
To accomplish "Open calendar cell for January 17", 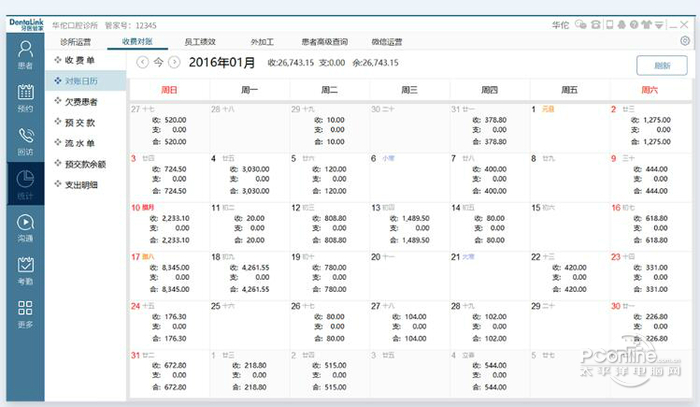I will coord(169,275).
